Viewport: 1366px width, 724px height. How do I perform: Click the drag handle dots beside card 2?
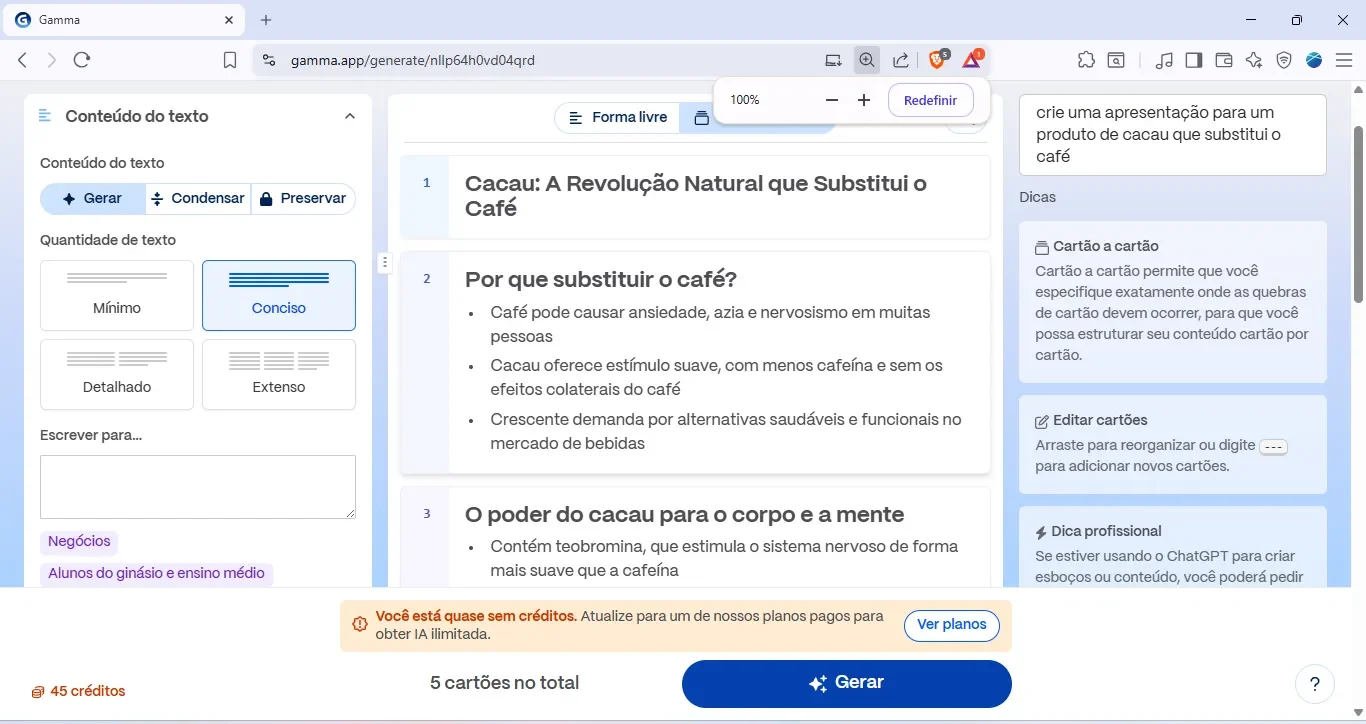pyautogui.click(x=385, y=263)
